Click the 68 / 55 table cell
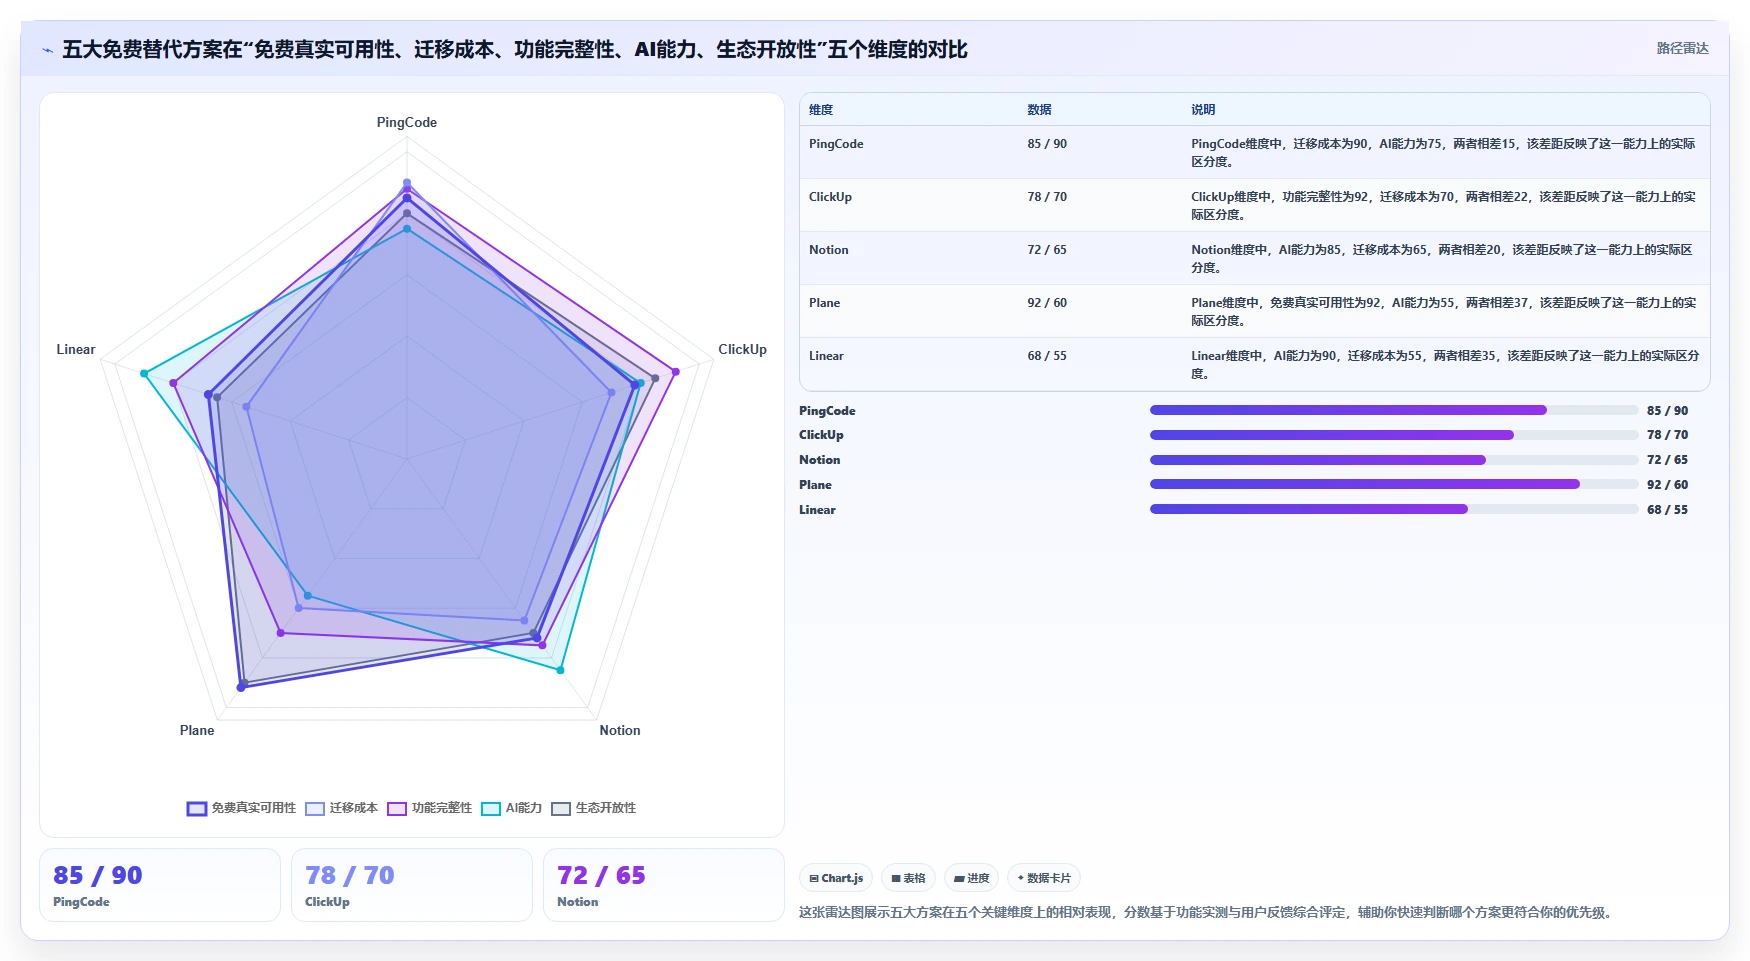Image resolution: width=1750 pixels, height=961 pixels. (1047, 356)
